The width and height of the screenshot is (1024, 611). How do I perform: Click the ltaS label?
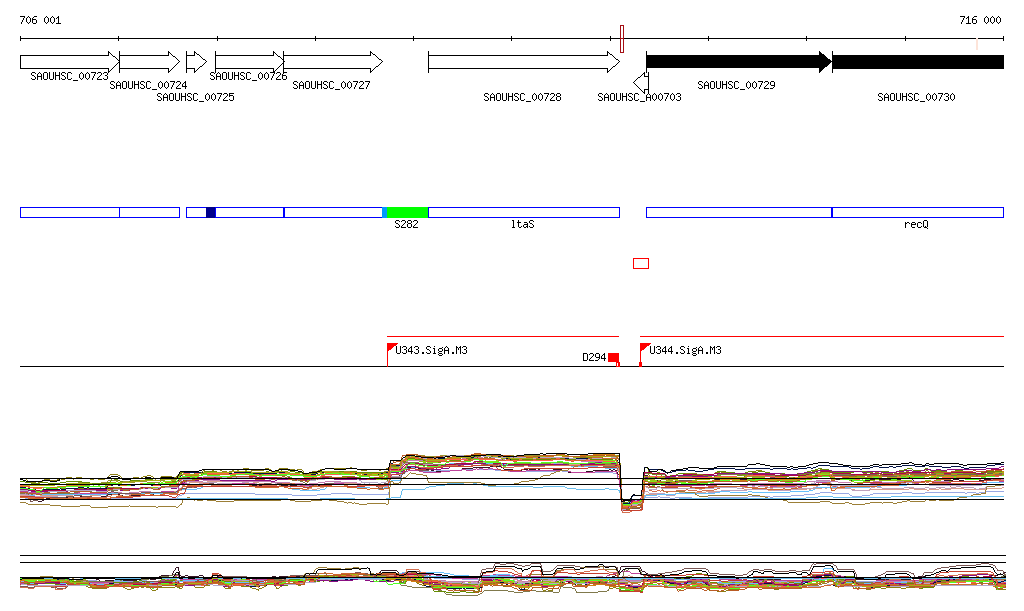pyautogui.click(x=522, y=225)
